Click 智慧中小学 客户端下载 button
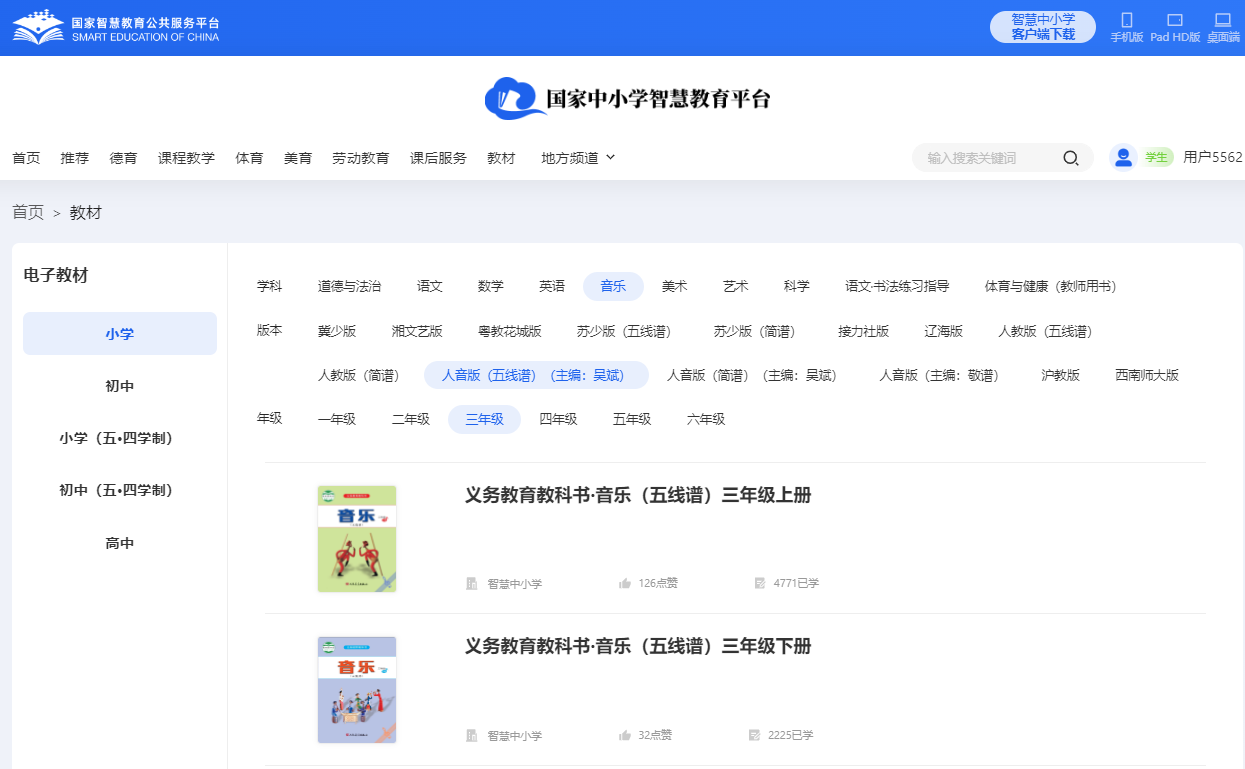 [1043, 27]
